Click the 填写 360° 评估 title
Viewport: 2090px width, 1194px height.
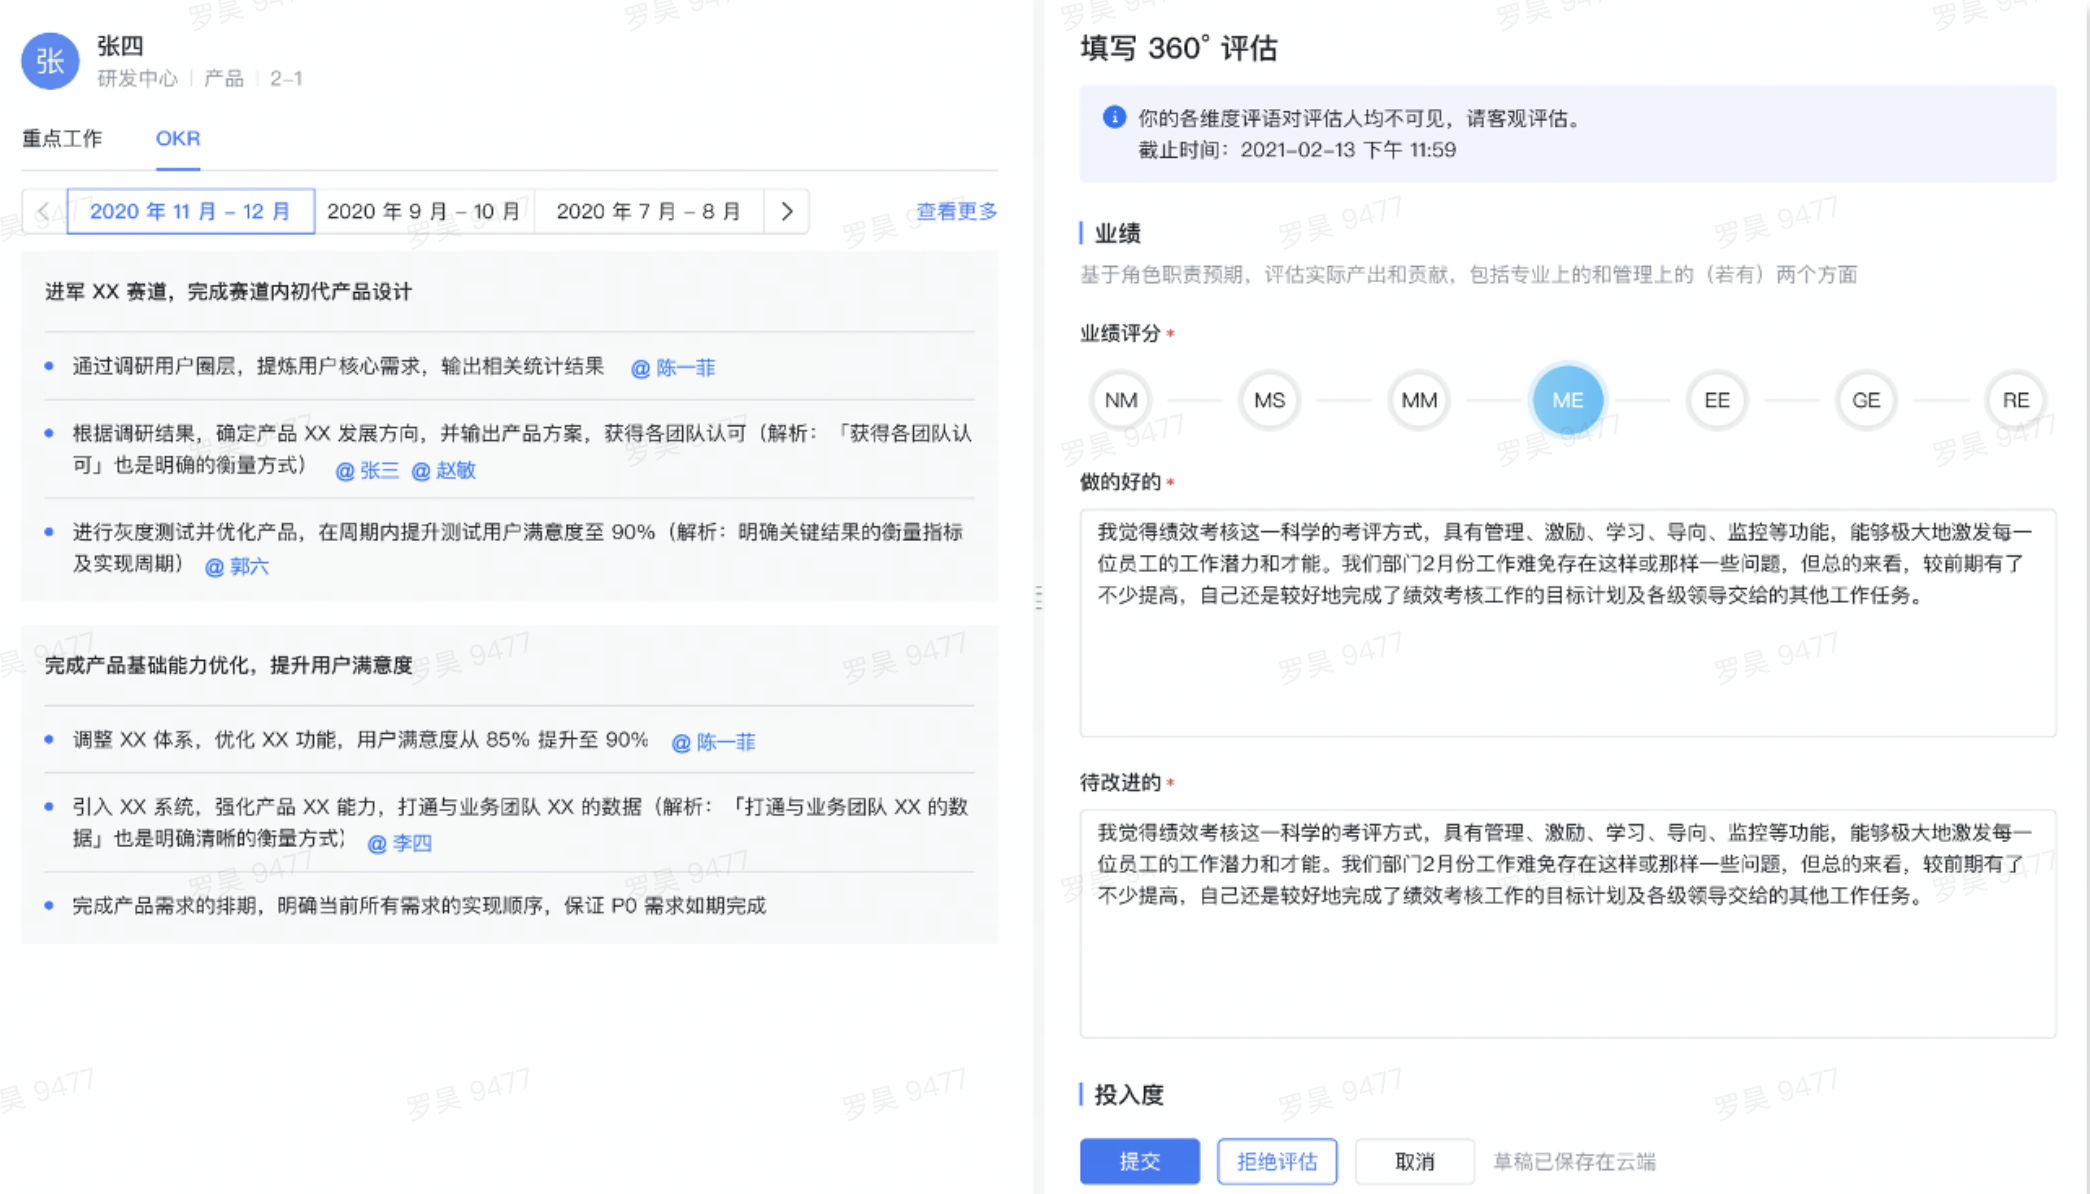[x=1178, y=47]
